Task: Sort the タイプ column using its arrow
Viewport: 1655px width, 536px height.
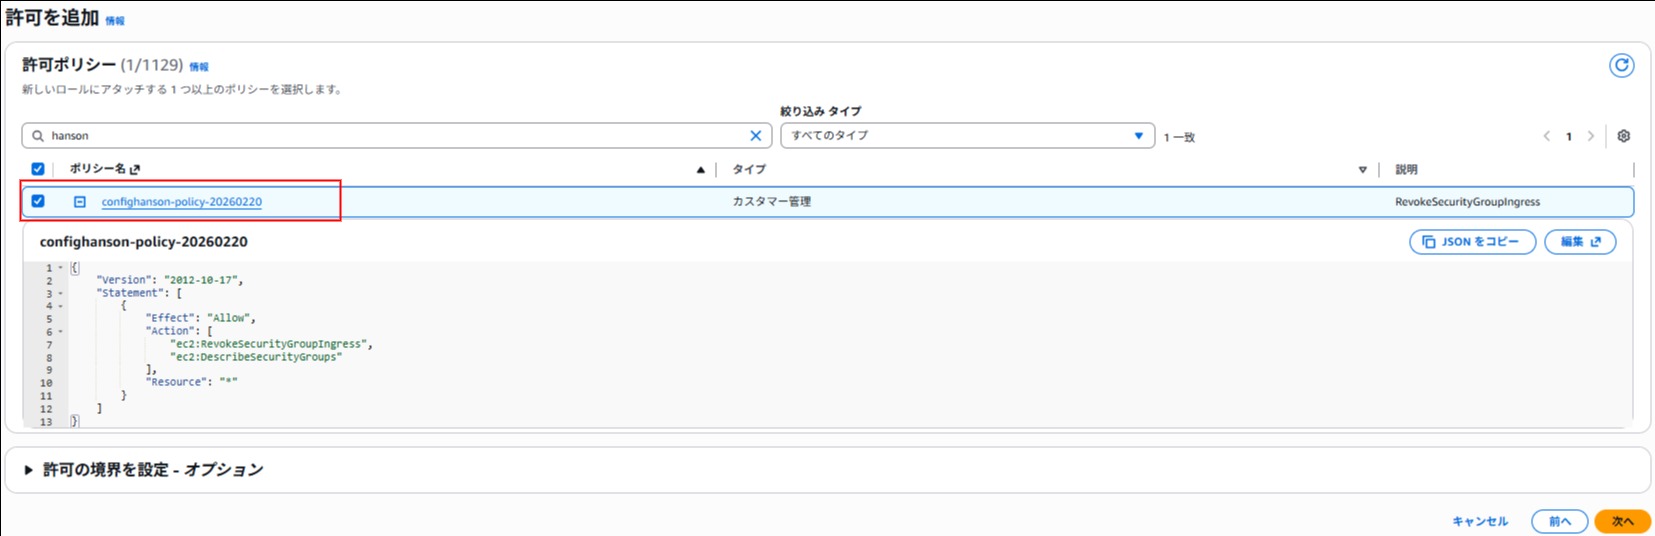Action: (1362, 170)
